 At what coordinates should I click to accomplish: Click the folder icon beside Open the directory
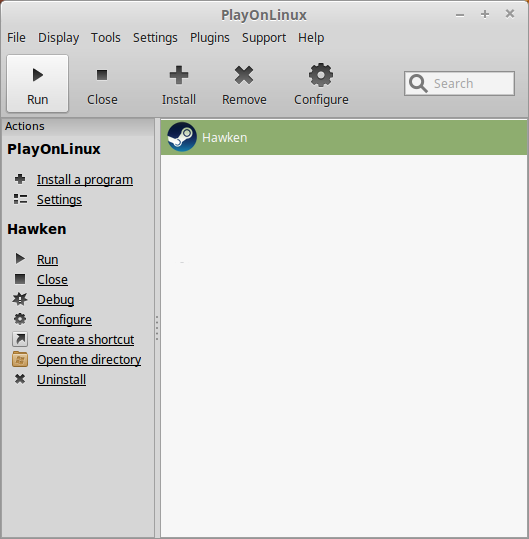click(x=20, y=359)
